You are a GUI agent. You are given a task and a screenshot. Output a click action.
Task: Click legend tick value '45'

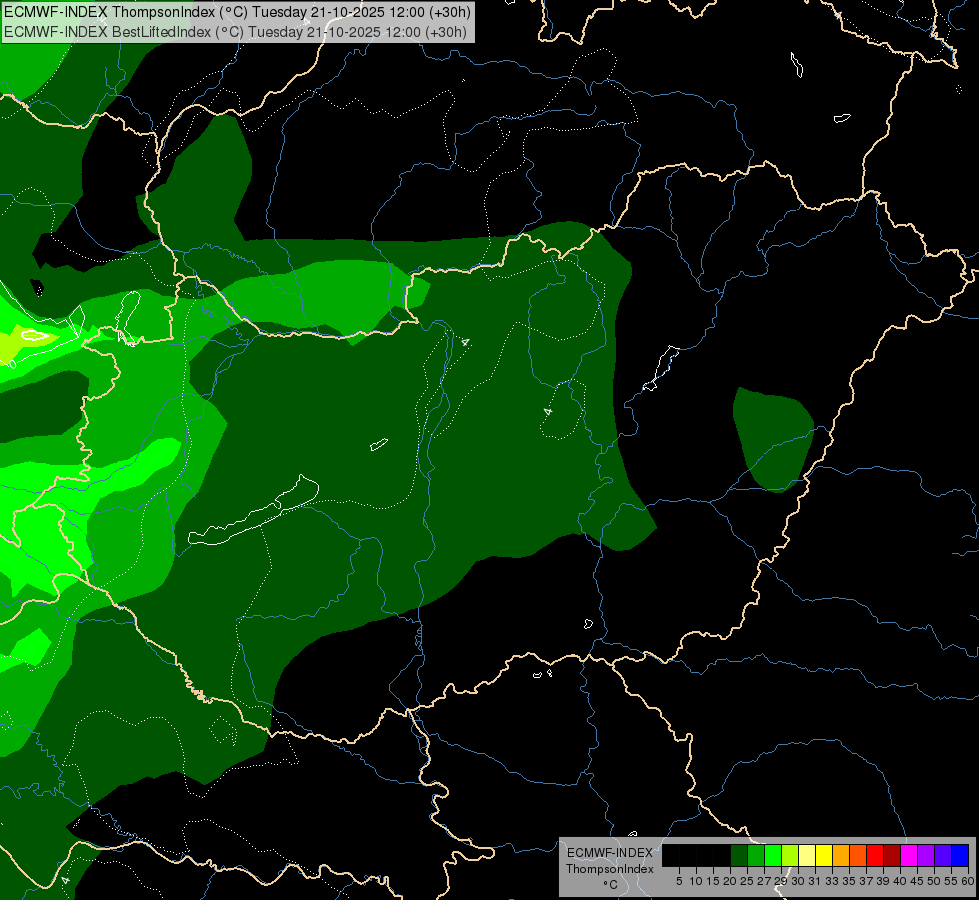coord(917,881)
